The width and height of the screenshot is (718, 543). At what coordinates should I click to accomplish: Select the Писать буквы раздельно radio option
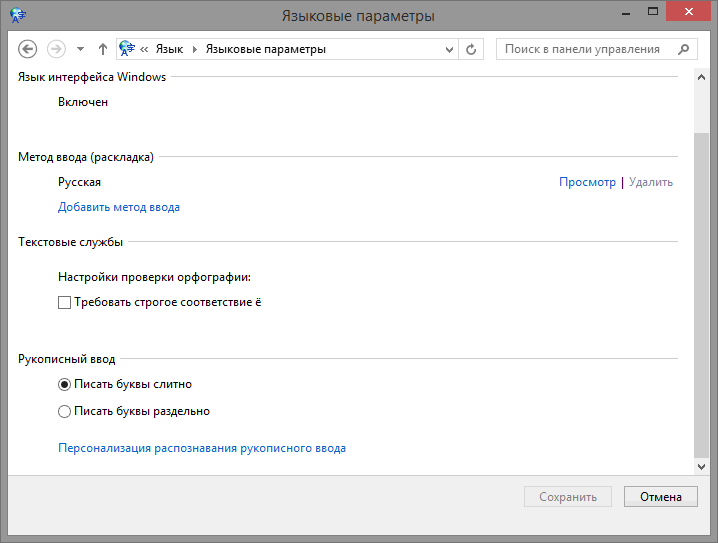pyautogui.click(x=65, y=411)
